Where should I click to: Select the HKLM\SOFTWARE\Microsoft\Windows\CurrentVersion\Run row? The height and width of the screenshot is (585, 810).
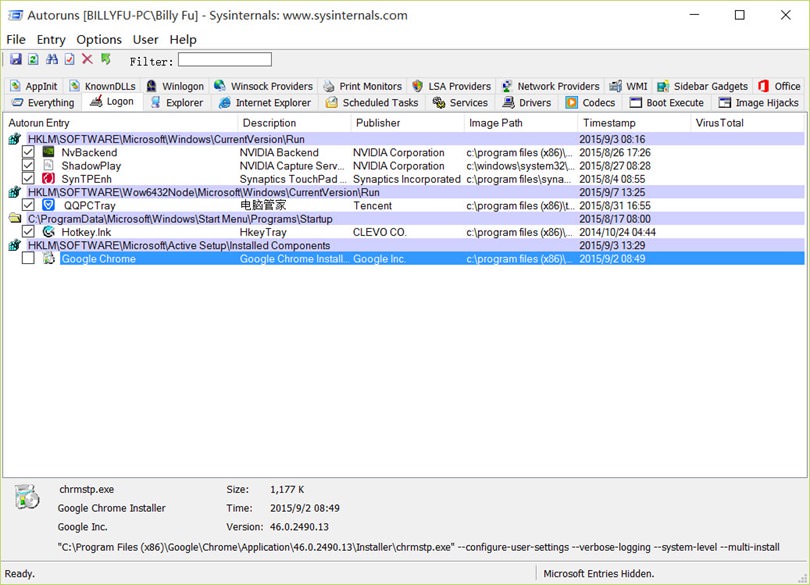click(x=404, y=139)
